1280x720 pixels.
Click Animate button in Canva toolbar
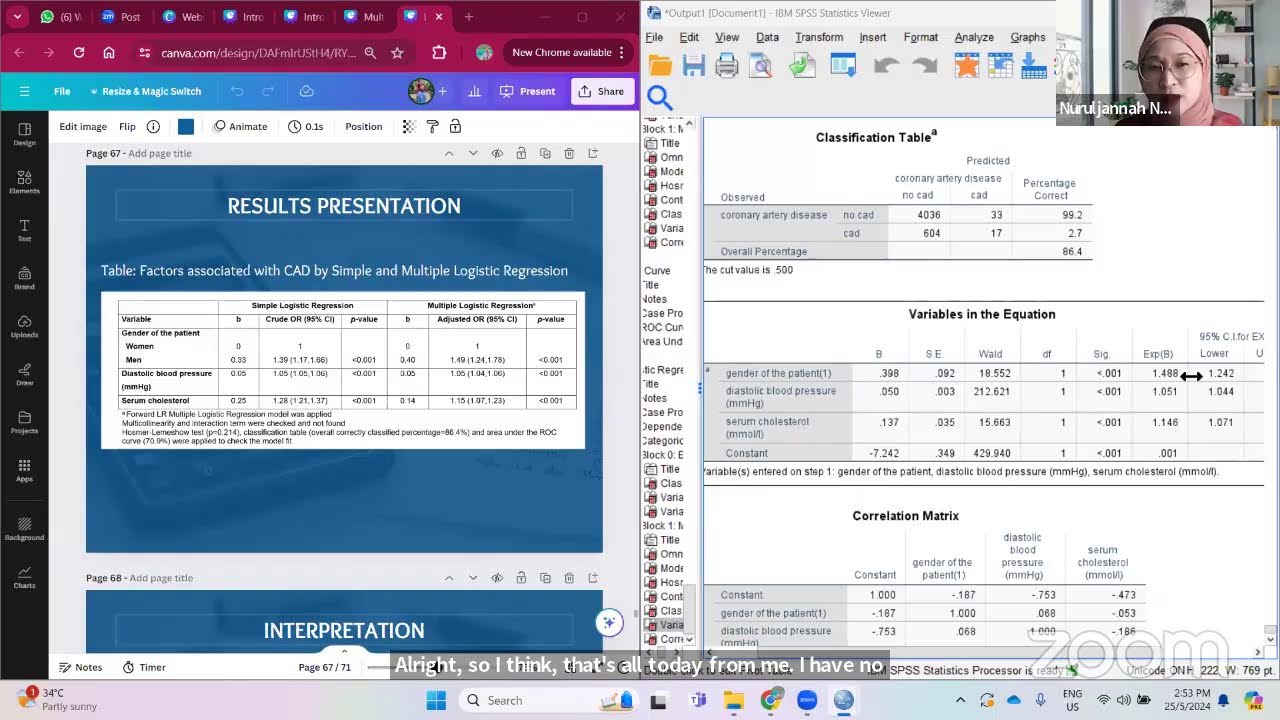pyautogui.click(x=240, y=127)
